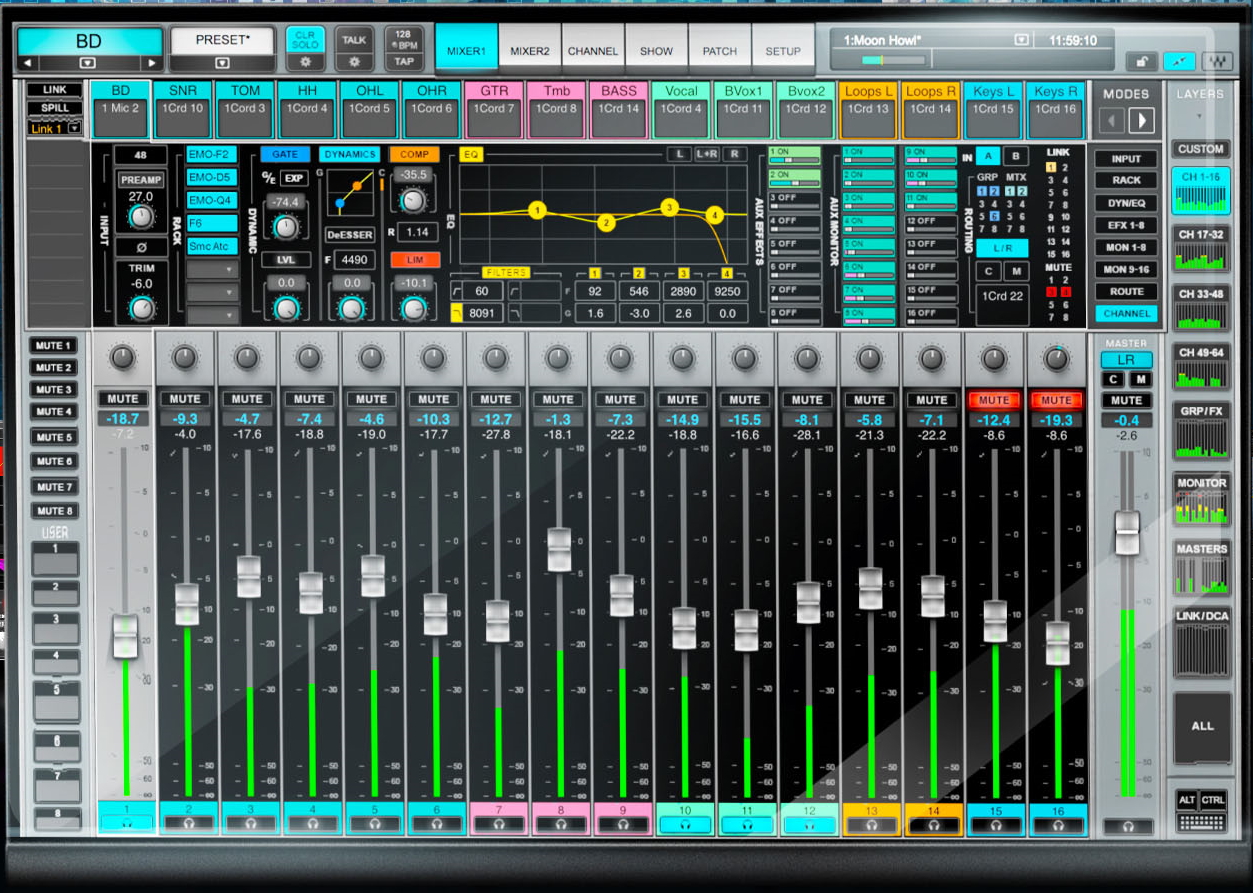The height and width of the screenshot is (893, 1253).
Task: Click the high-cut filter shape icon
Action: coord(459,314)
